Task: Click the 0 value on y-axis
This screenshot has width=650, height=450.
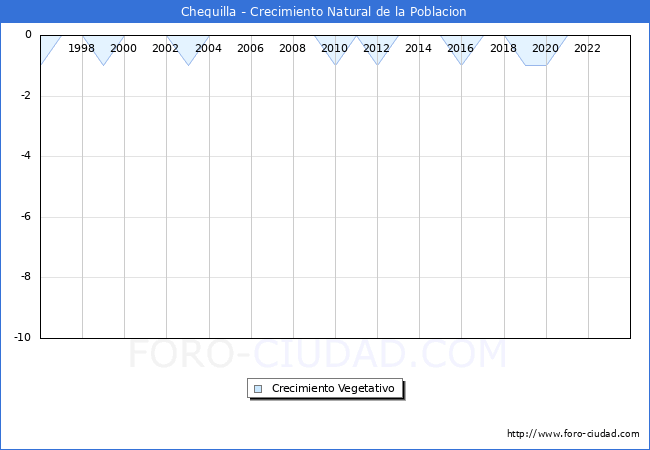Action: (x=28, y=34)
